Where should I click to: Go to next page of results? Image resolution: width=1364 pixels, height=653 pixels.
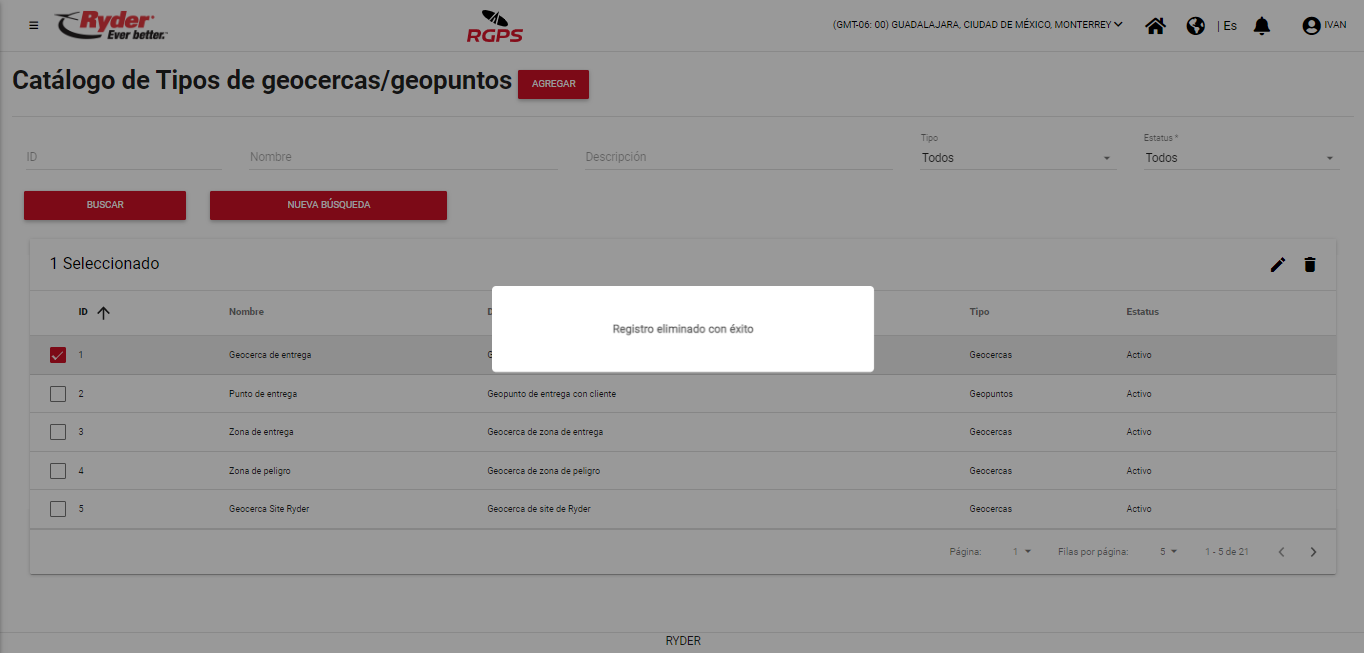[x=1313, y=552]
